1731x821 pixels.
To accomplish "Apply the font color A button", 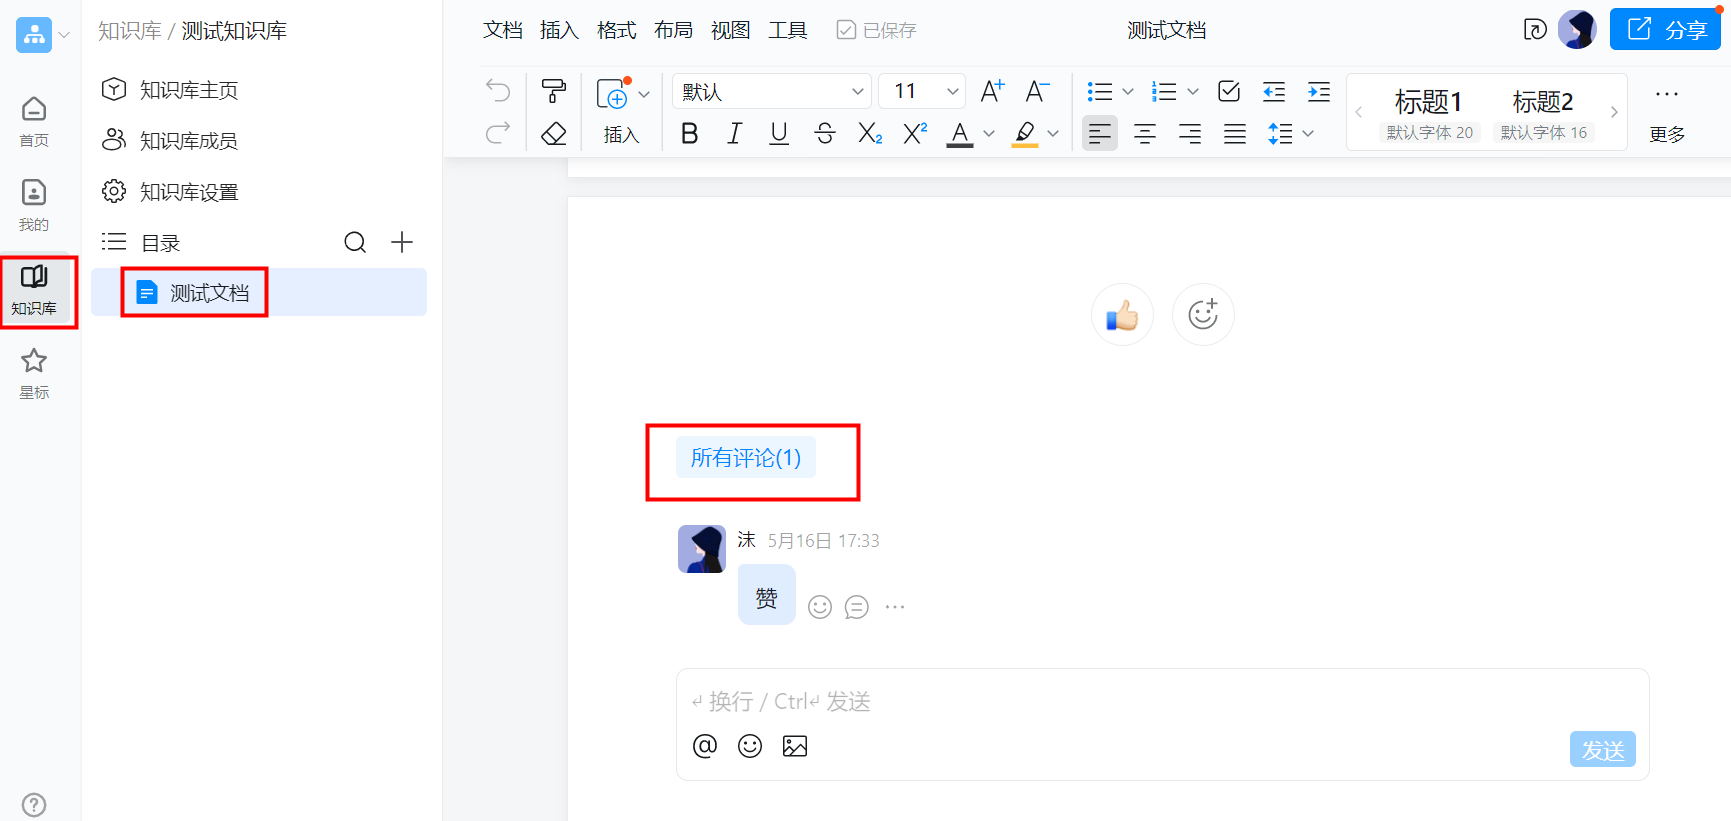I will point(960,134).
